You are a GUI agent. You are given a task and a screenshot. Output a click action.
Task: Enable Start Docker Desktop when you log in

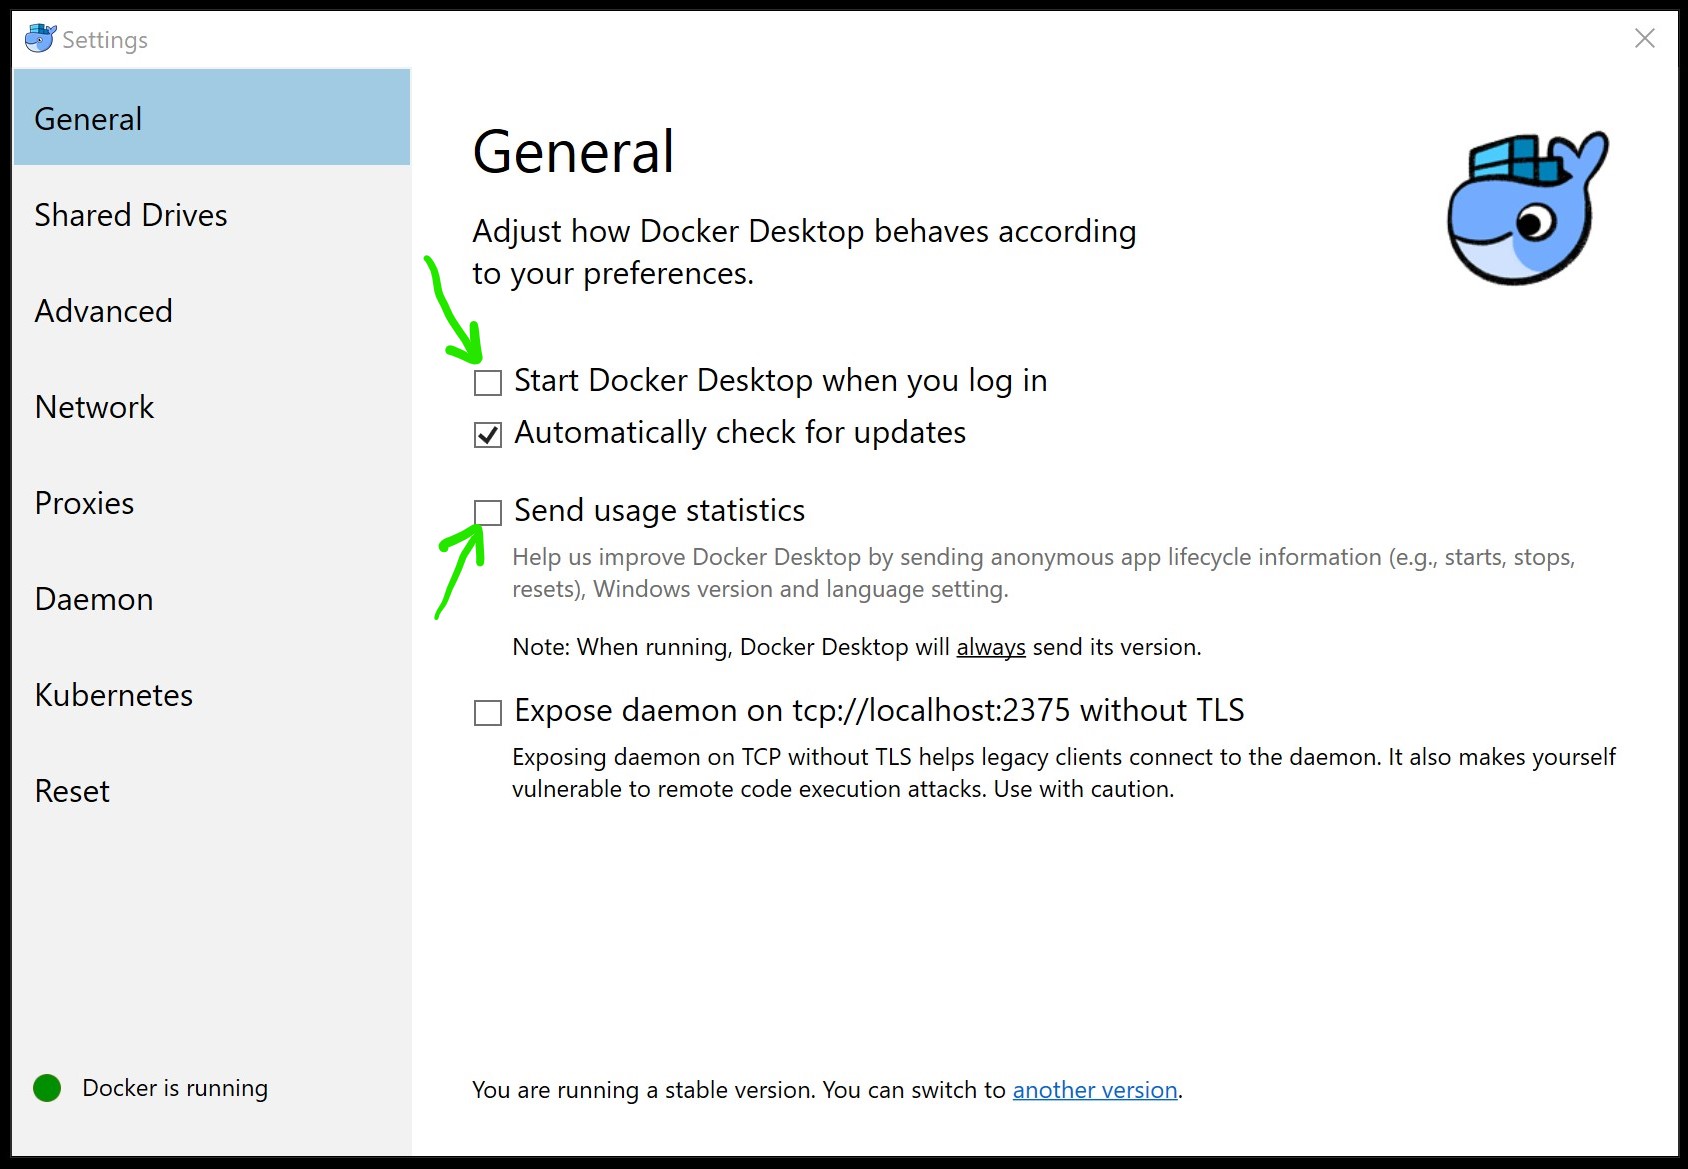click(x=488, y=382)
